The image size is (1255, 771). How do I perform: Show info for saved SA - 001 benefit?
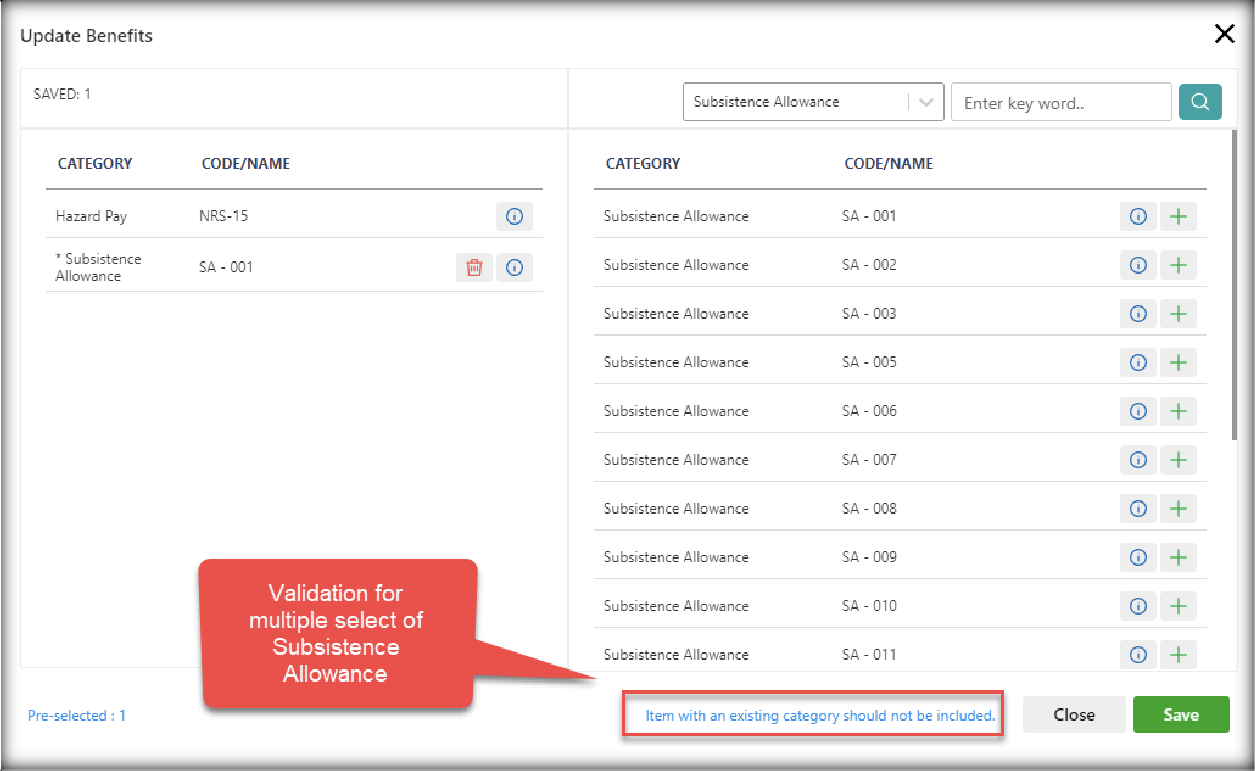pos(514,267)
